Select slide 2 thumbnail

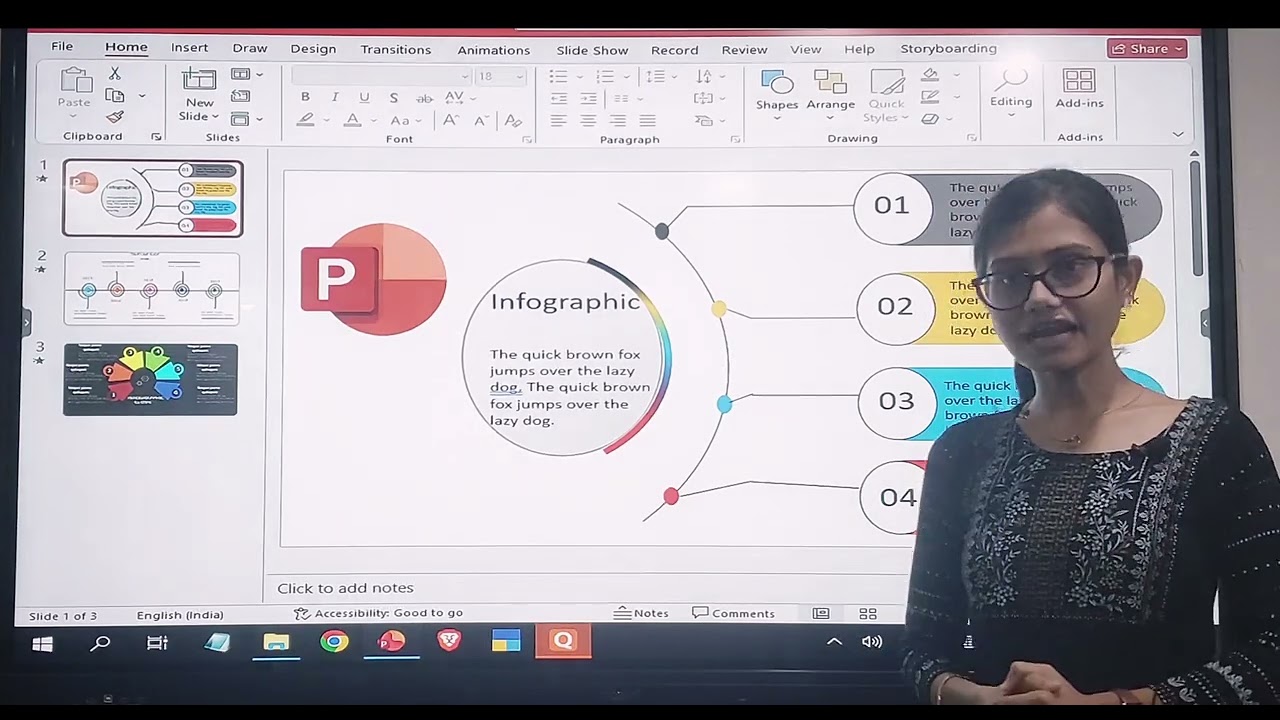(x=152, y=289)
